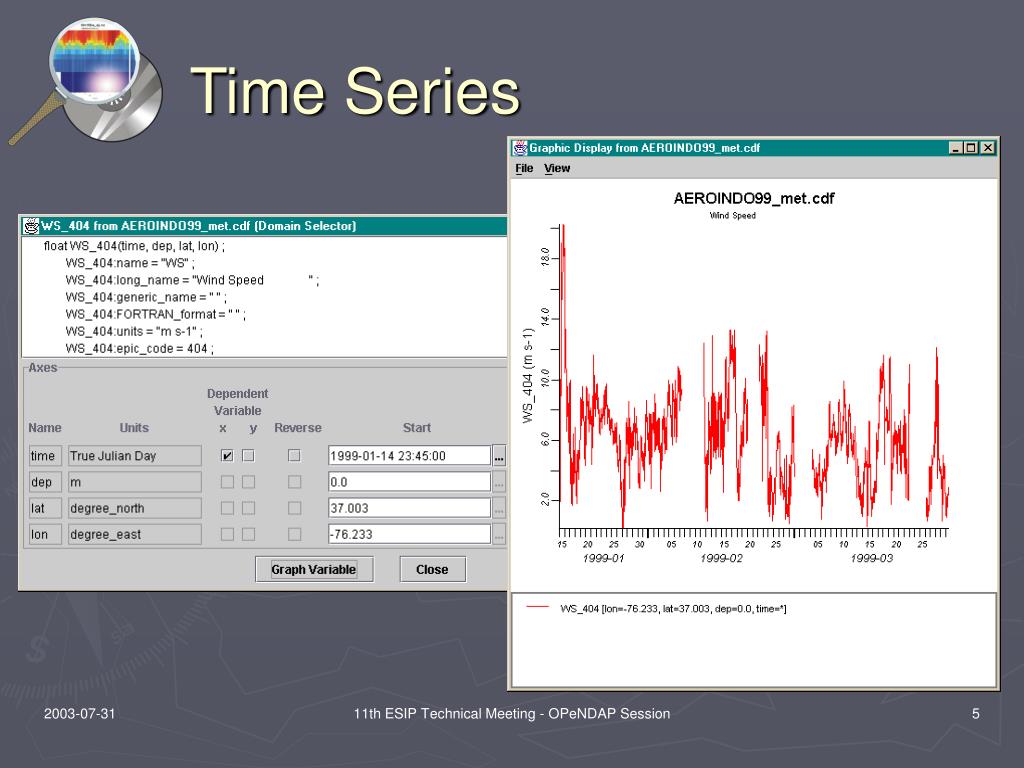Click the 1999-01 x-axis month label

(x=603, y=558)
